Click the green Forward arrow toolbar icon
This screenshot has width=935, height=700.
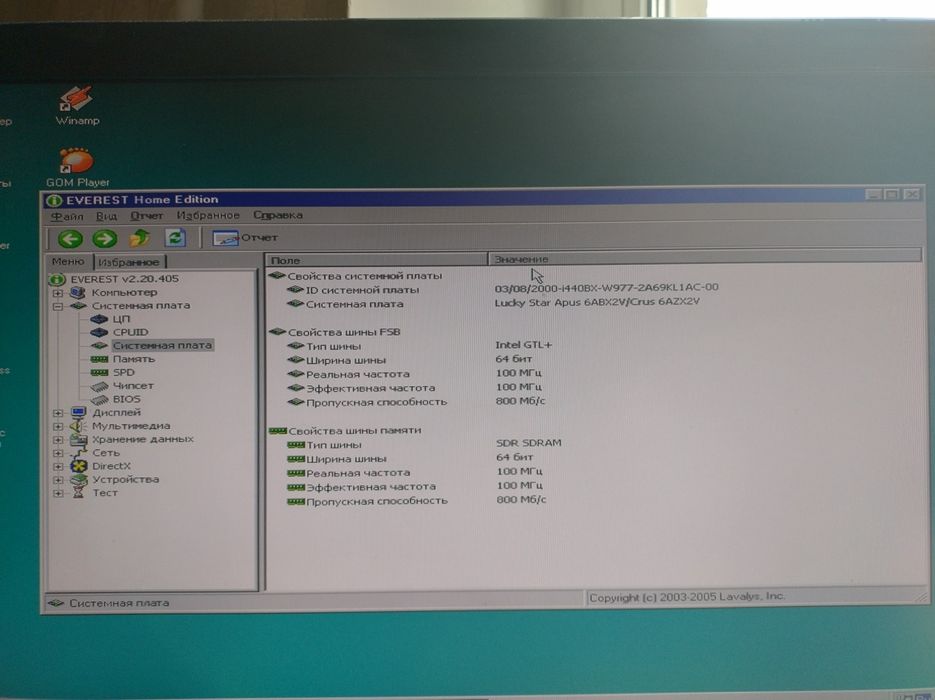pos(104,239)
